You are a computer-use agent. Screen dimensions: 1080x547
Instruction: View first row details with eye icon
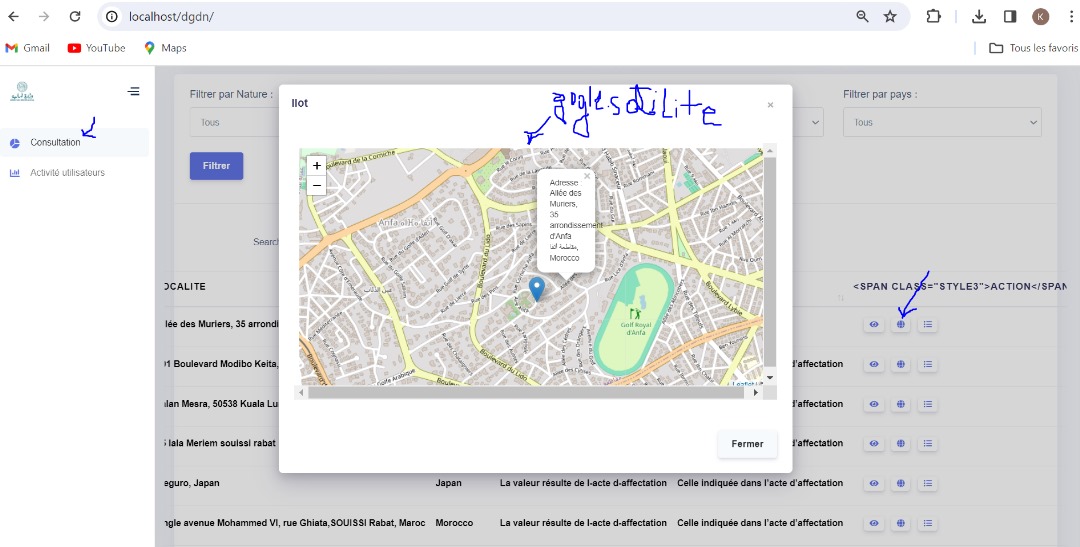pos(874,324)
